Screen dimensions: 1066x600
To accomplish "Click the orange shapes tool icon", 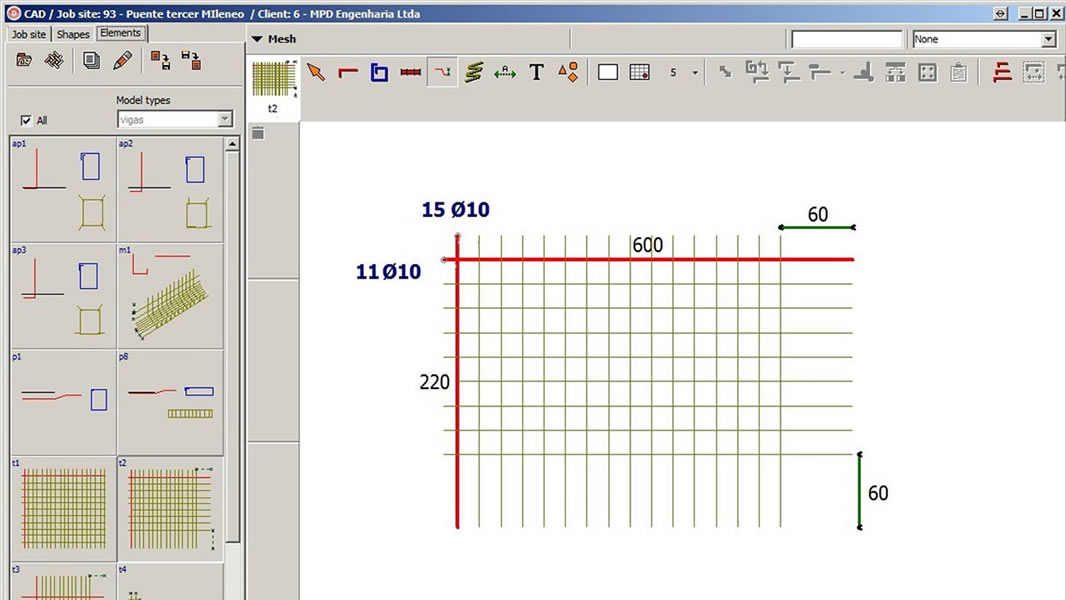I will point(568,72).
